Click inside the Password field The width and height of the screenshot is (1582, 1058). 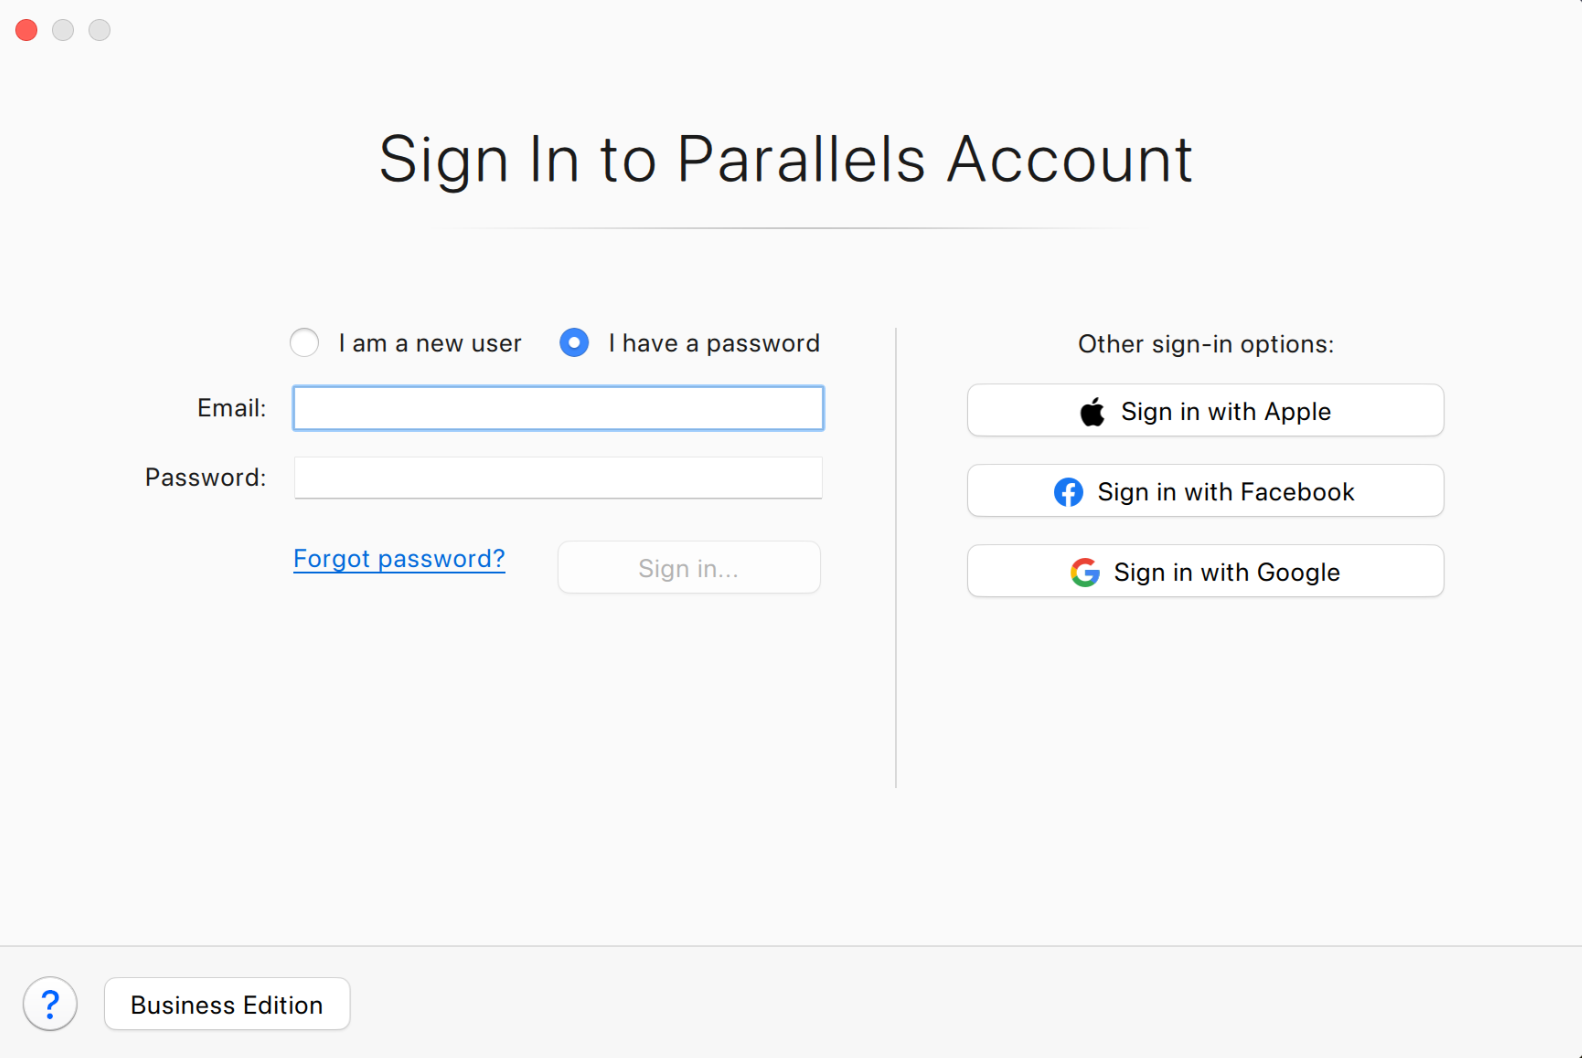click(x=557, y=477)
